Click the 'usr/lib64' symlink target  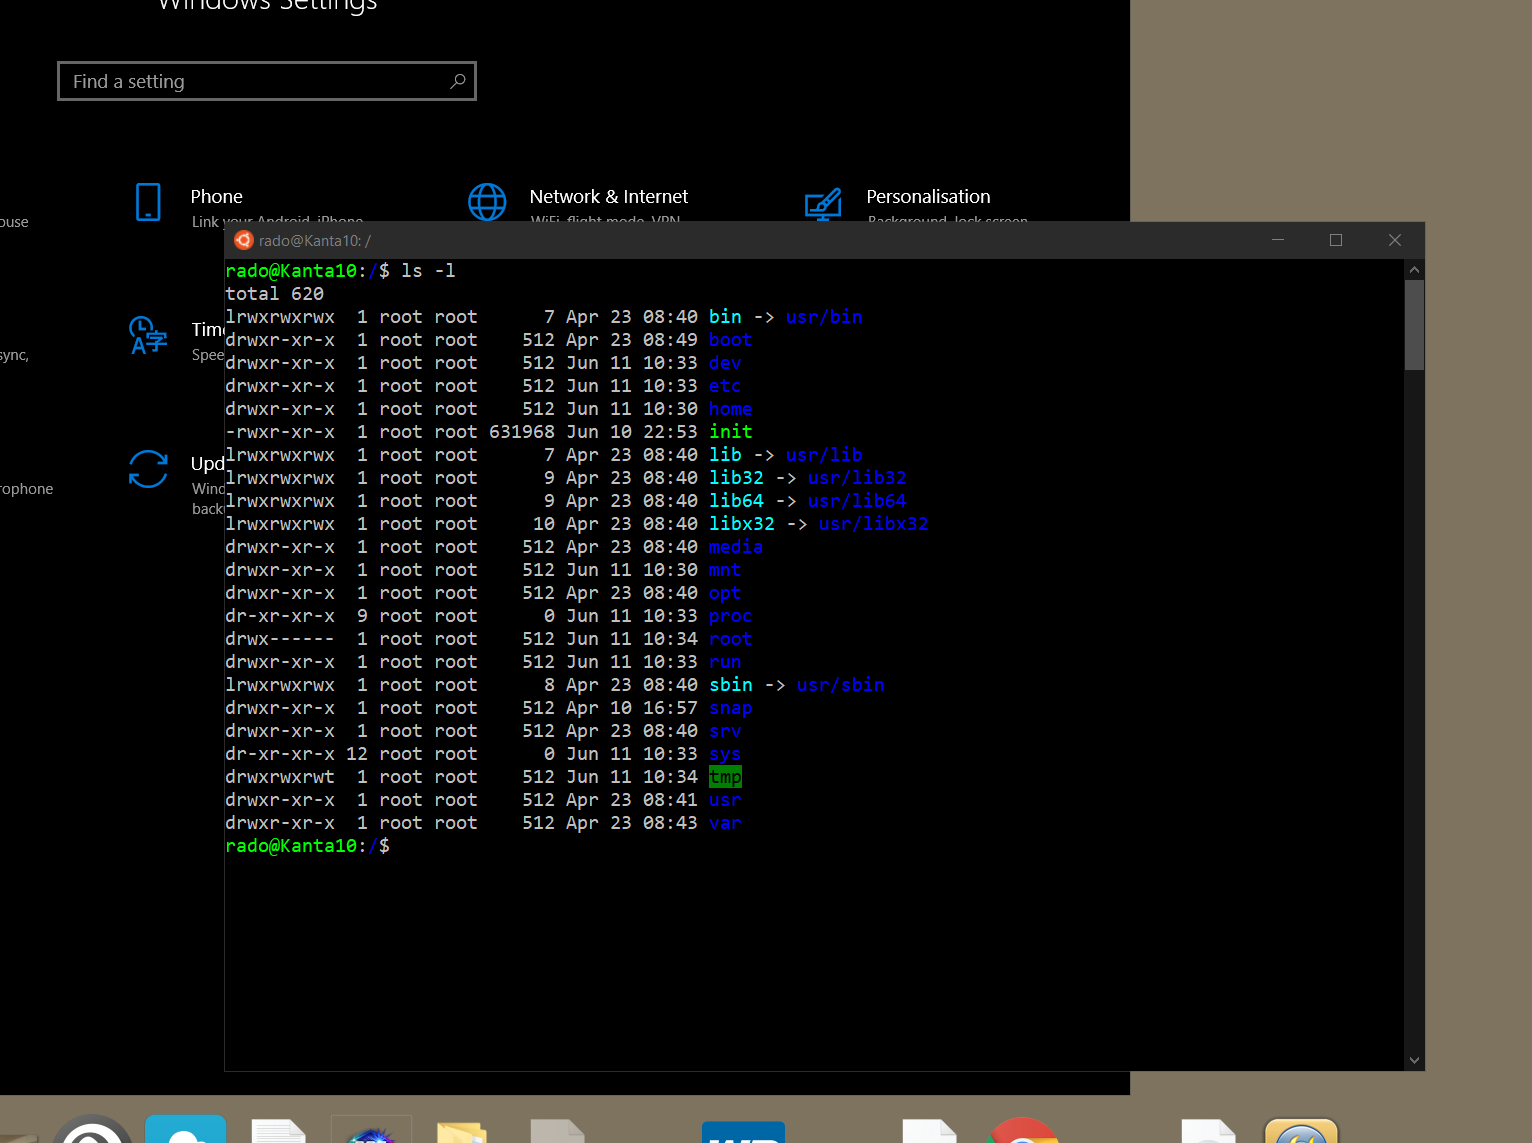pyautogui.click(x=857, y=500)
